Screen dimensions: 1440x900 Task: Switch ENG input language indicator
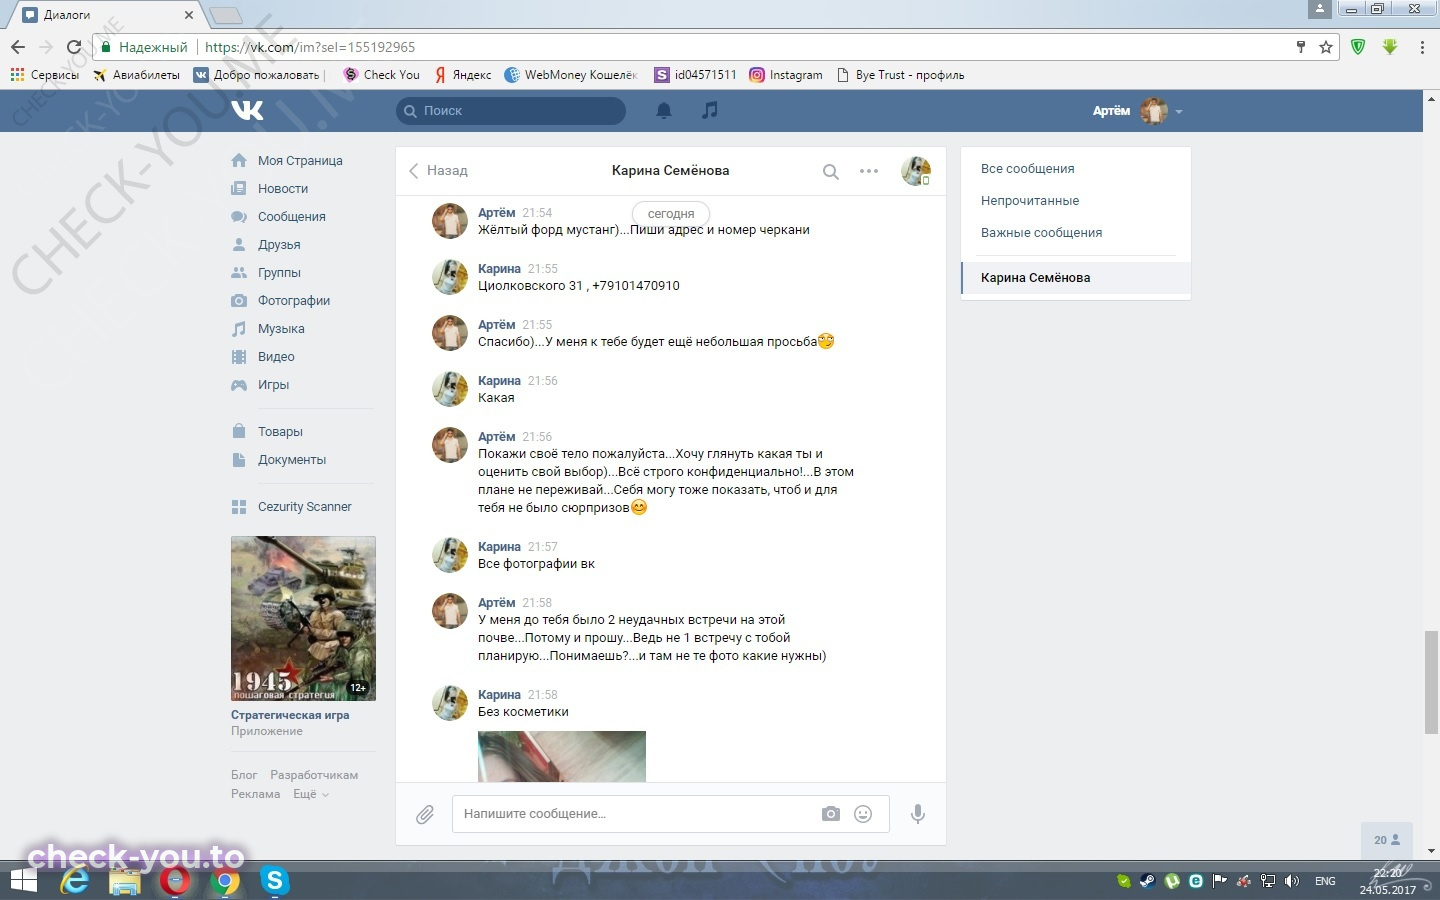coord(1325,881)
